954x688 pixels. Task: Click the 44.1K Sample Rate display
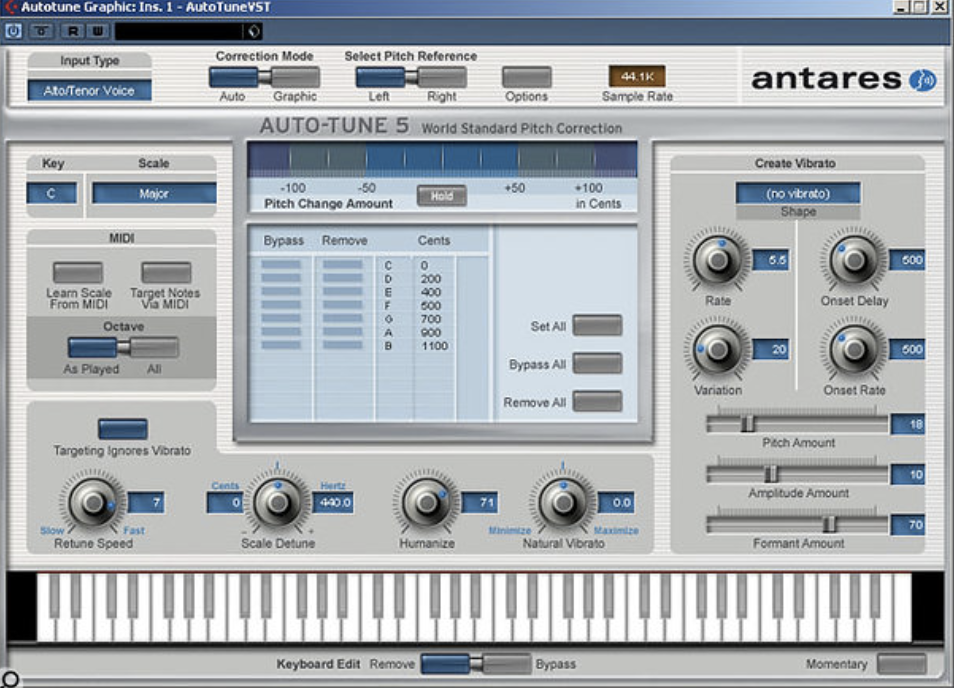(637, 77)
